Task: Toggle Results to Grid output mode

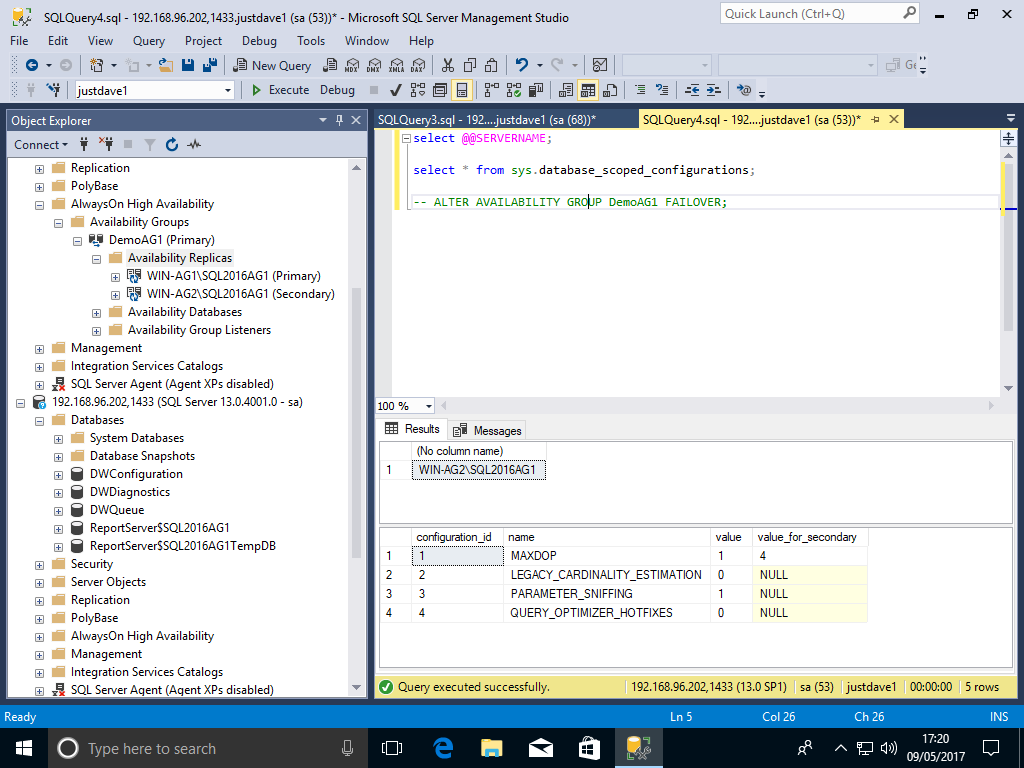Action: (588, 90)
